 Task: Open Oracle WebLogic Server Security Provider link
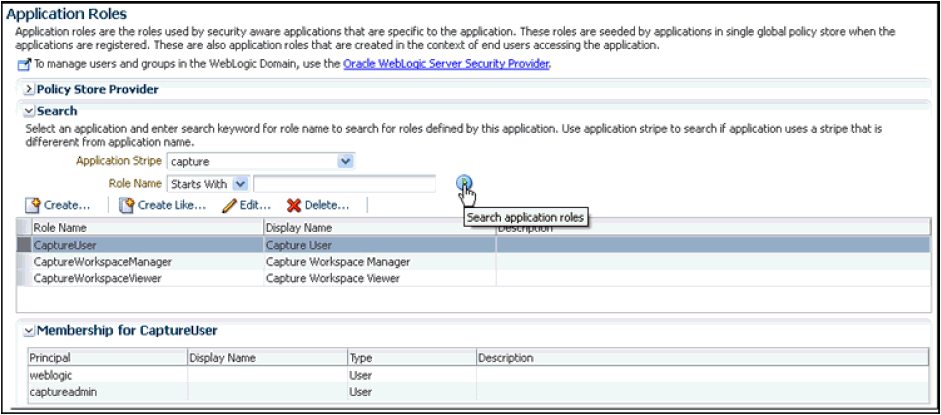tap(446, 64)
